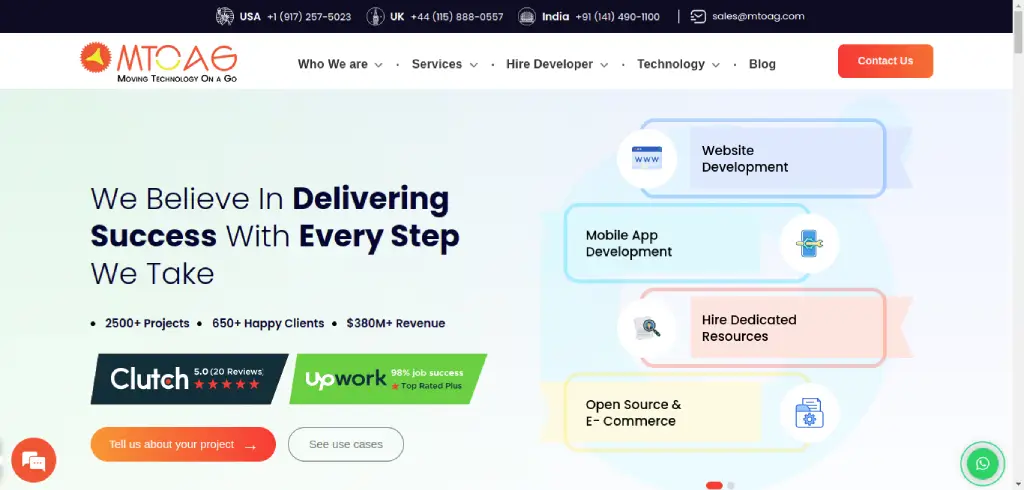The height and width of the screenshot is (490, 1024).
Task: Click the Mobile App Development phone icon
Action: [x=808, y=244]
